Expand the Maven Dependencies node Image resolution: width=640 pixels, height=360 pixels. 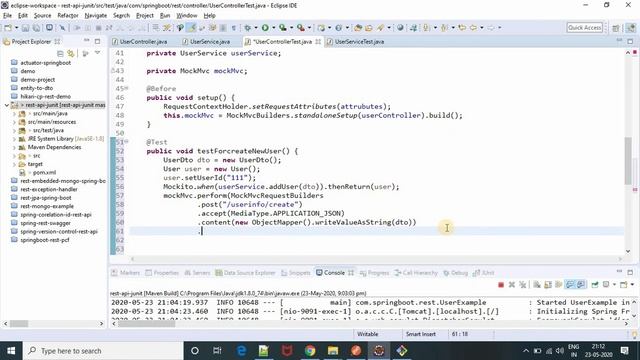point(14,147)
